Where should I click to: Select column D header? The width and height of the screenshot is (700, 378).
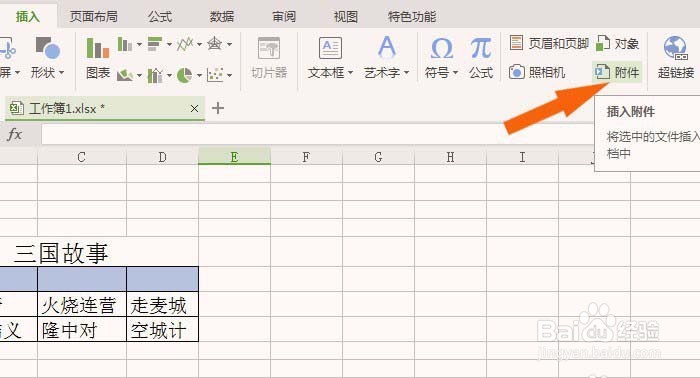[x=162, y=157]
